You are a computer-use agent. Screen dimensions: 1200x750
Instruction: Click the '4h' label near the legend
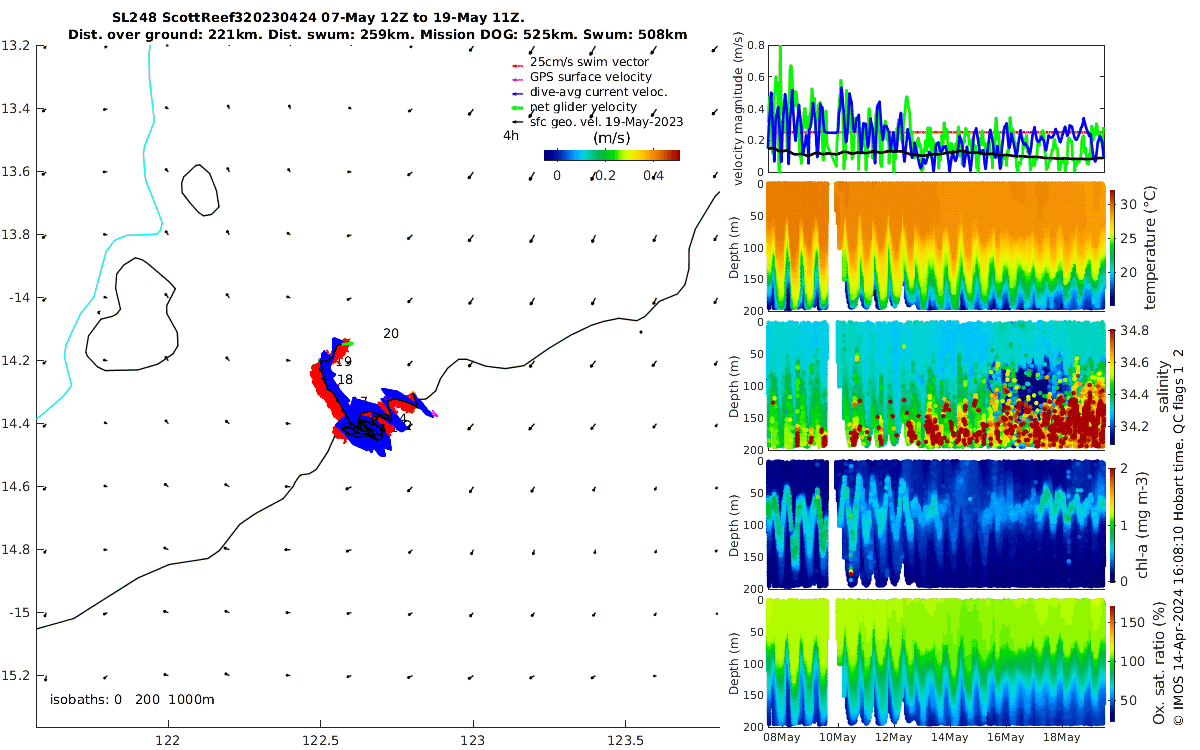[x=511, y=135]
